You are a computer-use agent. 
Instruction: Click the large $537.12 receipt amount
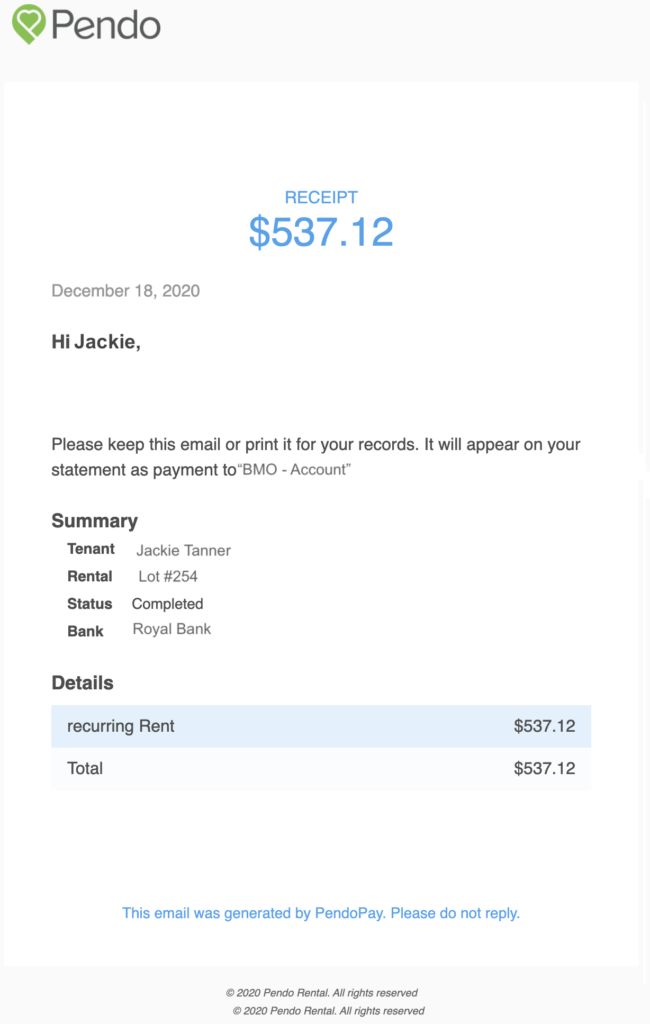click(321, 232)
